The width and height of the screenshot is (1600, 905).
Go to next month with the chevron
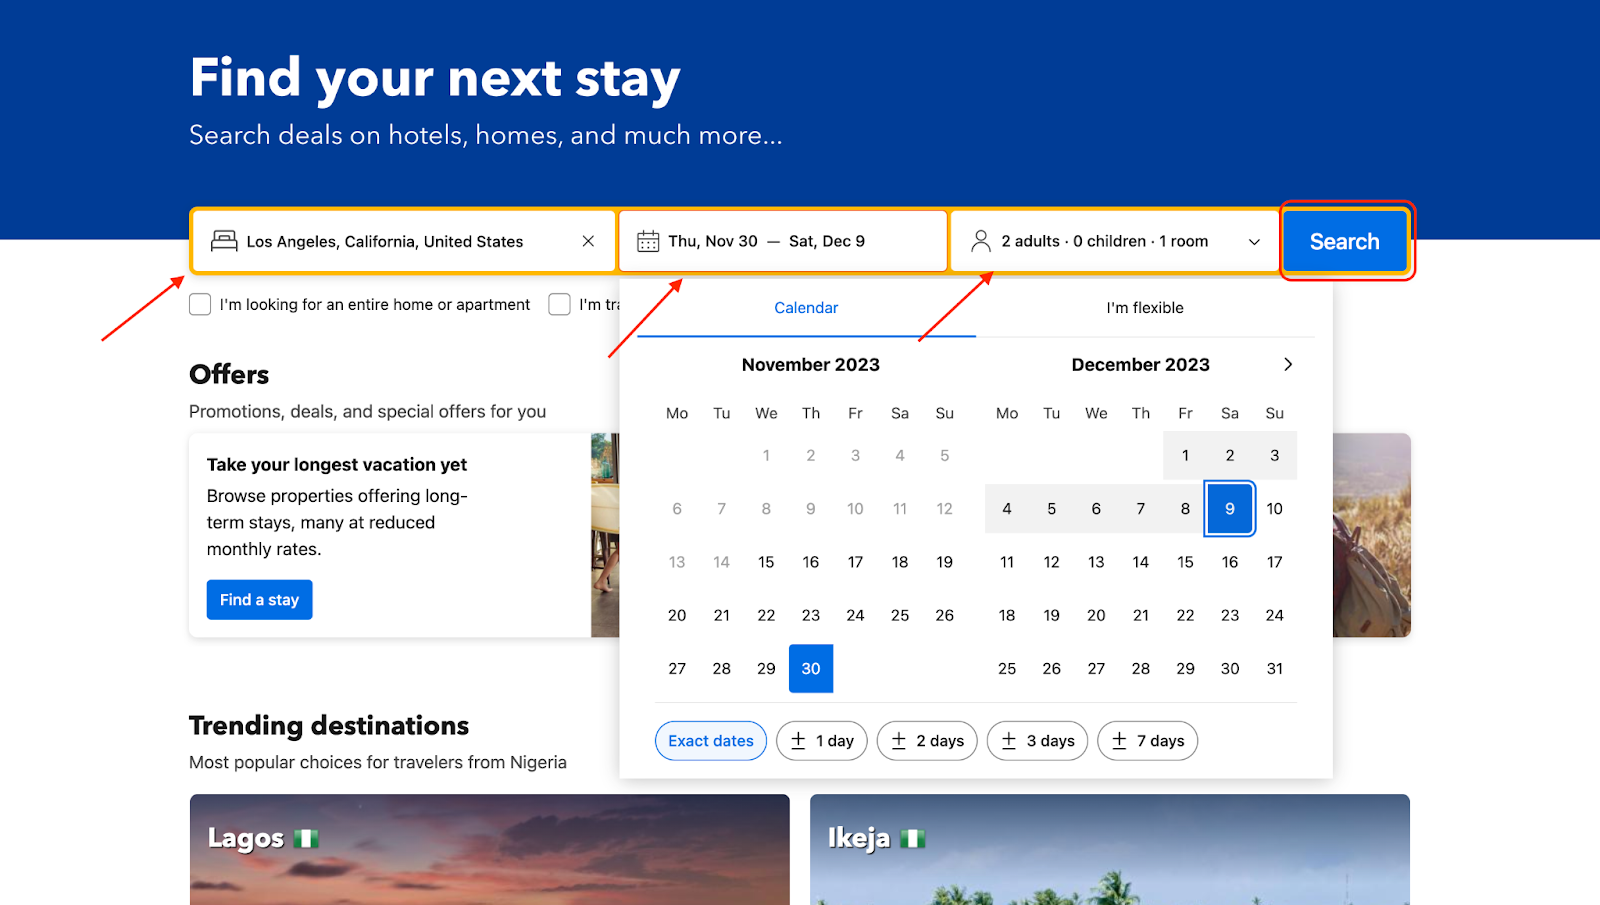tap(1288, 364)
